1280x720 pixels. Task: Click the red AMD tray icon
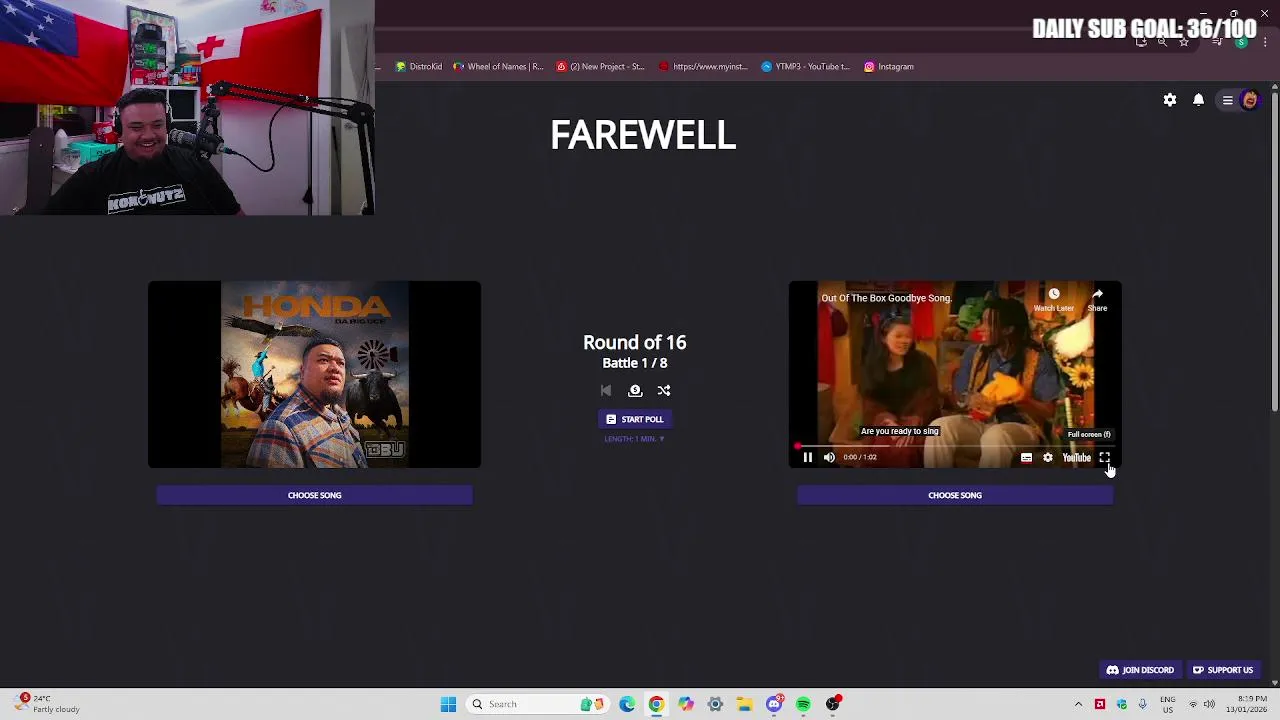[1100, 704]
